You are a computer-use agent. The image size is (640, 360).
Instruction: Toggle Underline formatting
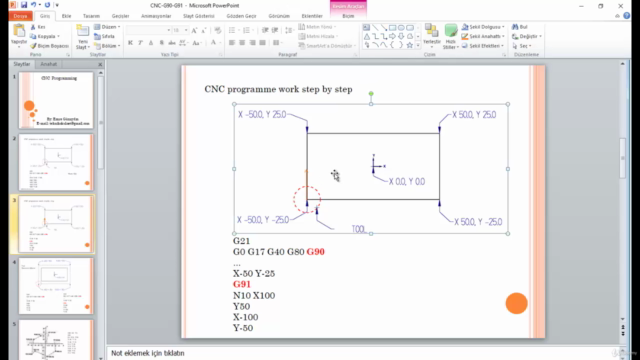point(151,42)
